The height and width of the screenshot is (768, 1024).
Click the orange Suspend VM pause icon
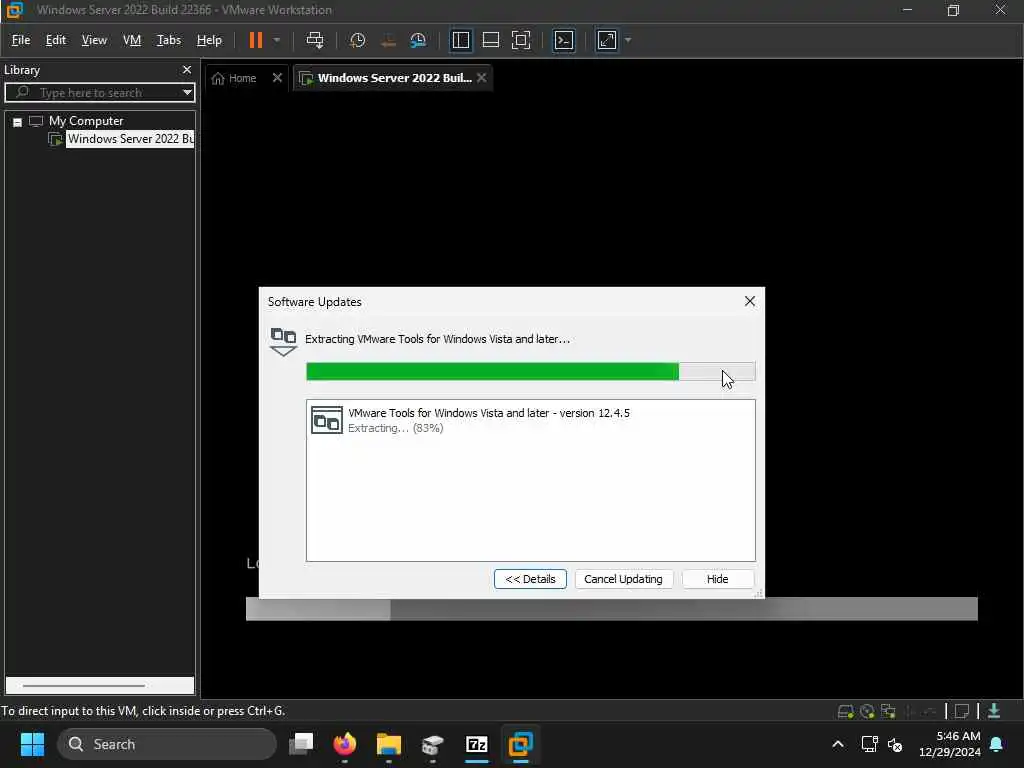255,40
